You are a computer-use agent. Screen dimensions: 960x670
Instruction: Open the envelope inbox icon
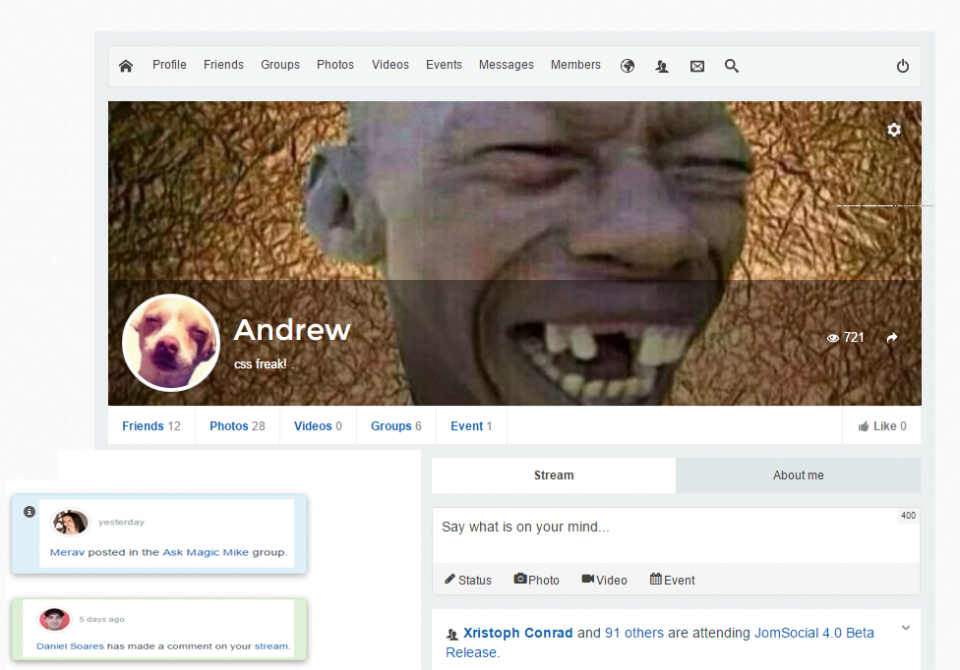697,66
